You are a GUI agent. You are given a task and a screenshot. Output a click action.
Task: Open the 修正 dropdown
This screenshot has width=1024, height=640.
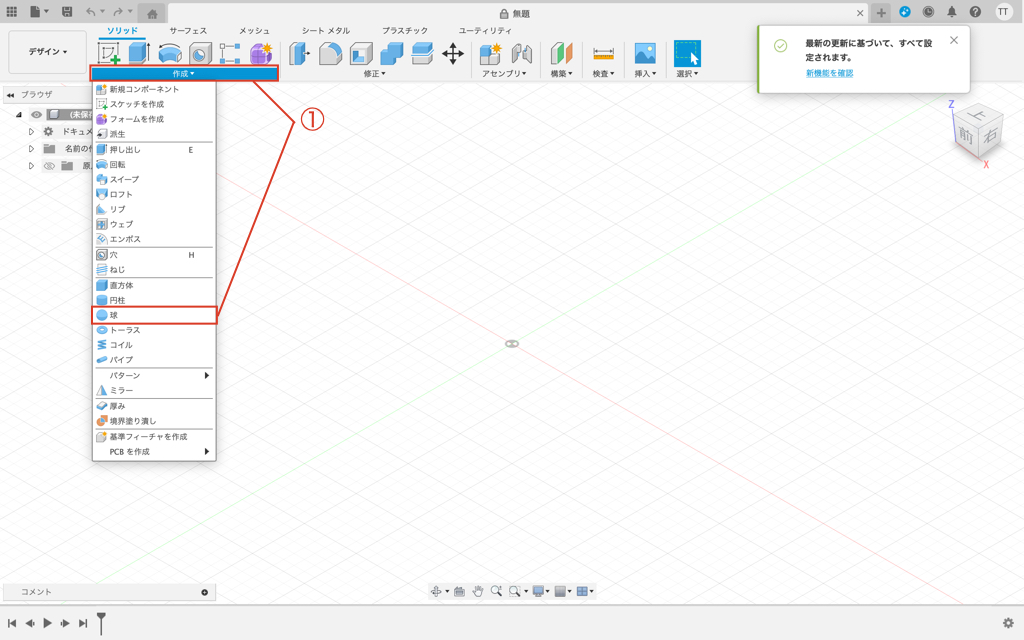[374, 74]
